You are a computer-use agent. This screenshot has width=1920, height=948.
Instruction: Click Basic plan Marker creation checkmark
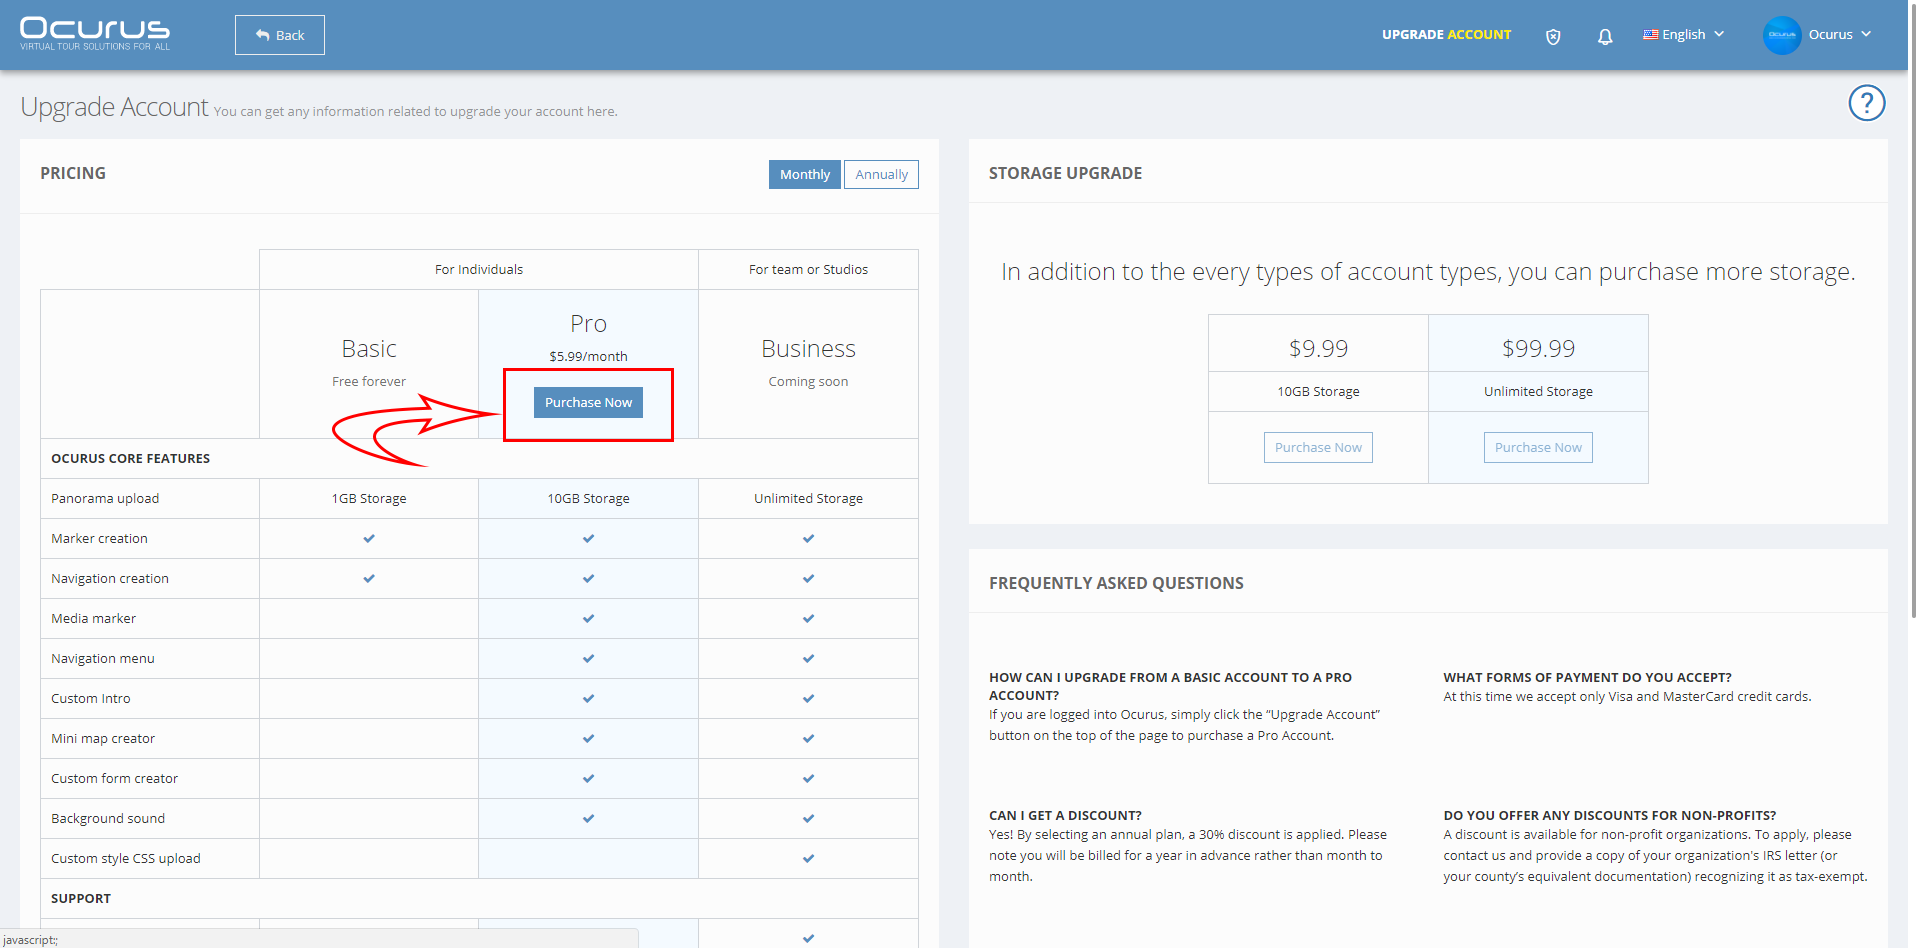click(x=369, y=538)
